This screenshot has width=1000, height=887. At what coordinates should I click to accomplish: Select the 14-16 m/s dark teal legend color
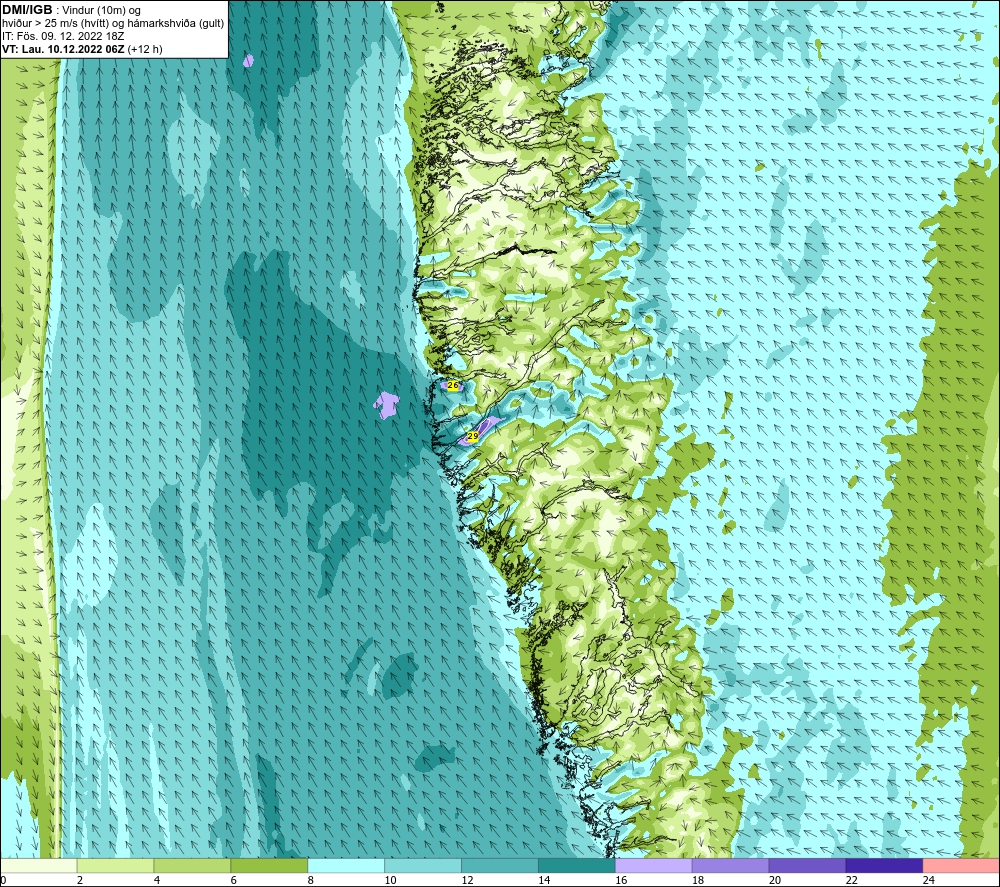coord(577,865)
